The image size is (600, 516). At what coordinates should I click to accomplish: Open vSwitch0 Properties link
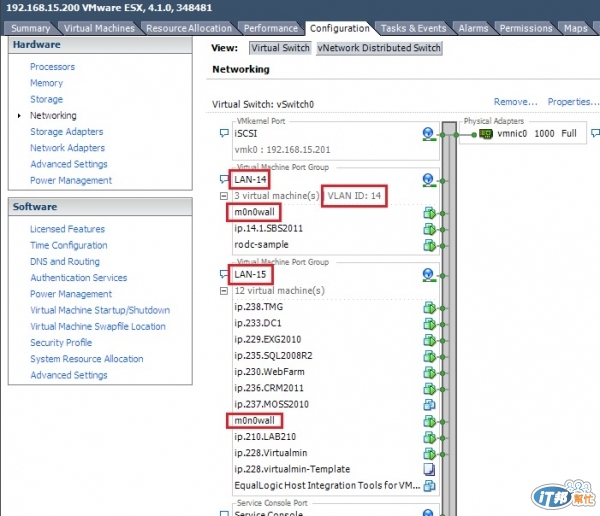click(573, 102)
